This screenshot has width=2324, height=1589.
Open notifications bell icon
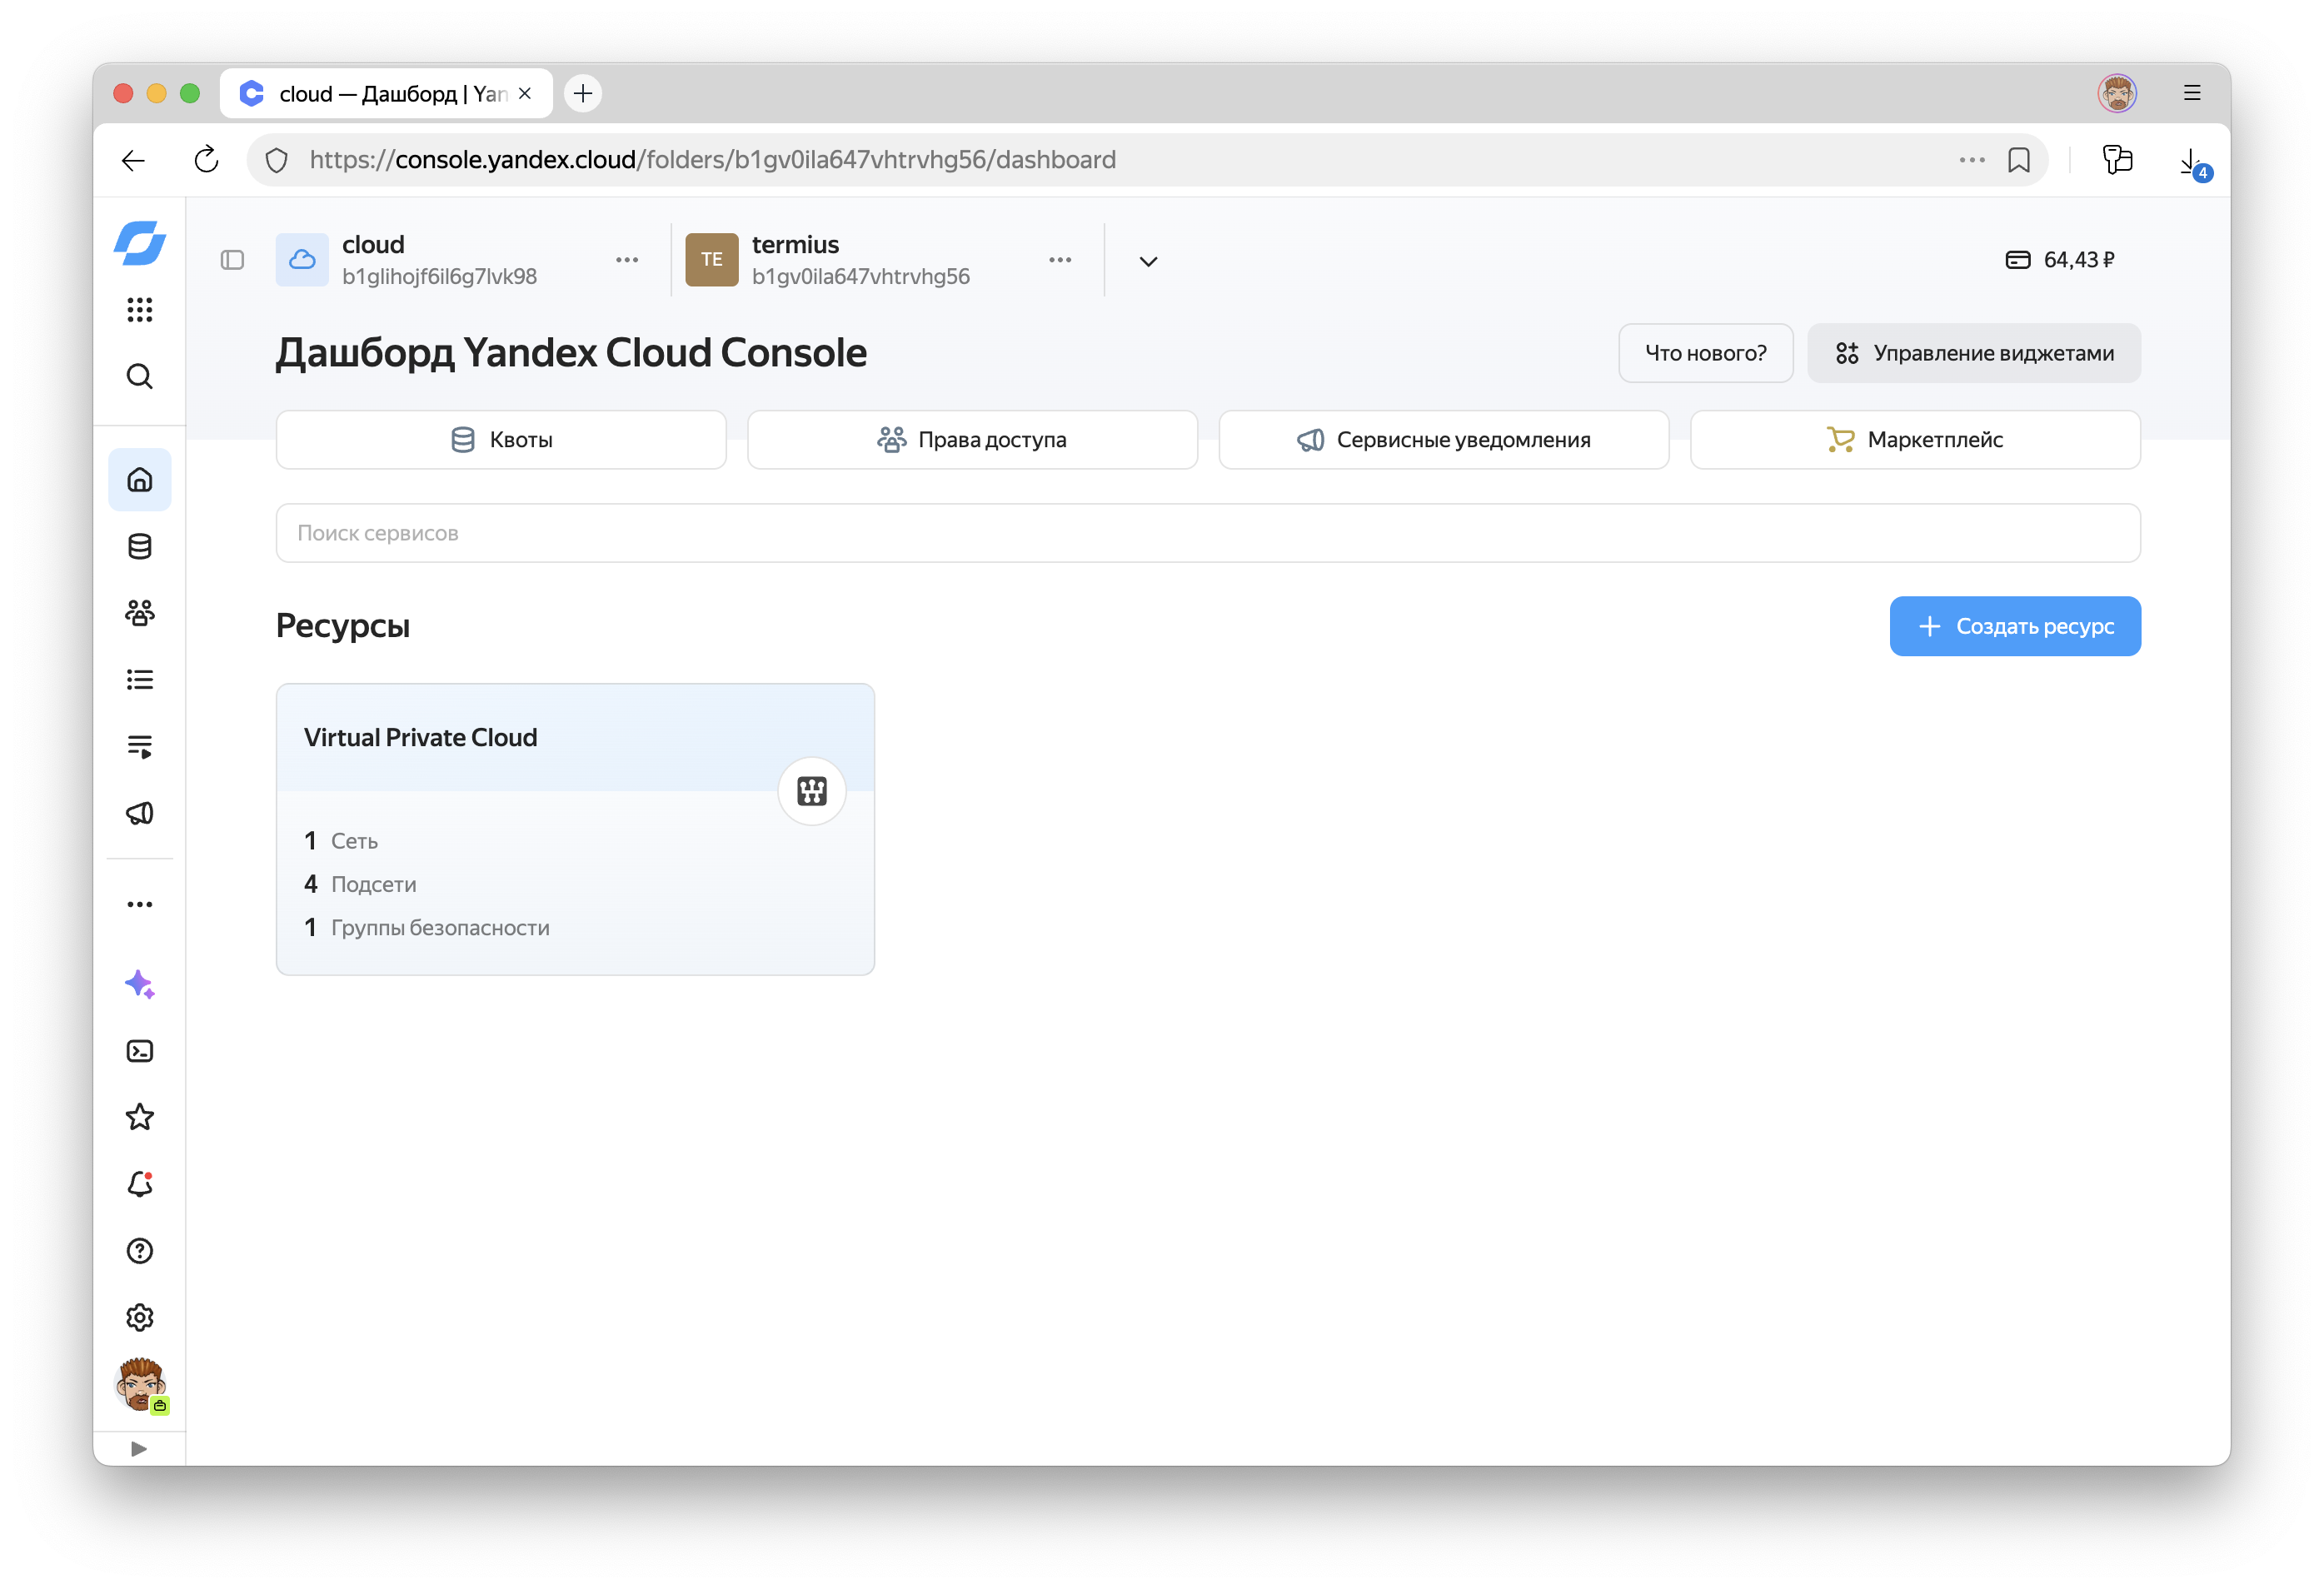pos(140,1184)
